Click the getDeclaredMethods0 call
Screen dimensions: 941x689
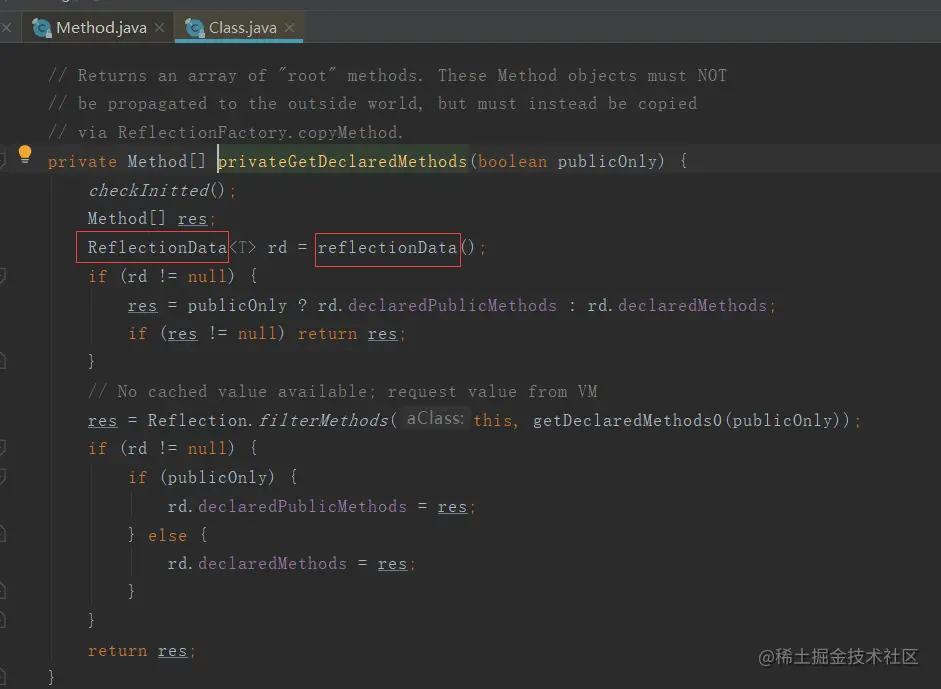pos(627,420)
